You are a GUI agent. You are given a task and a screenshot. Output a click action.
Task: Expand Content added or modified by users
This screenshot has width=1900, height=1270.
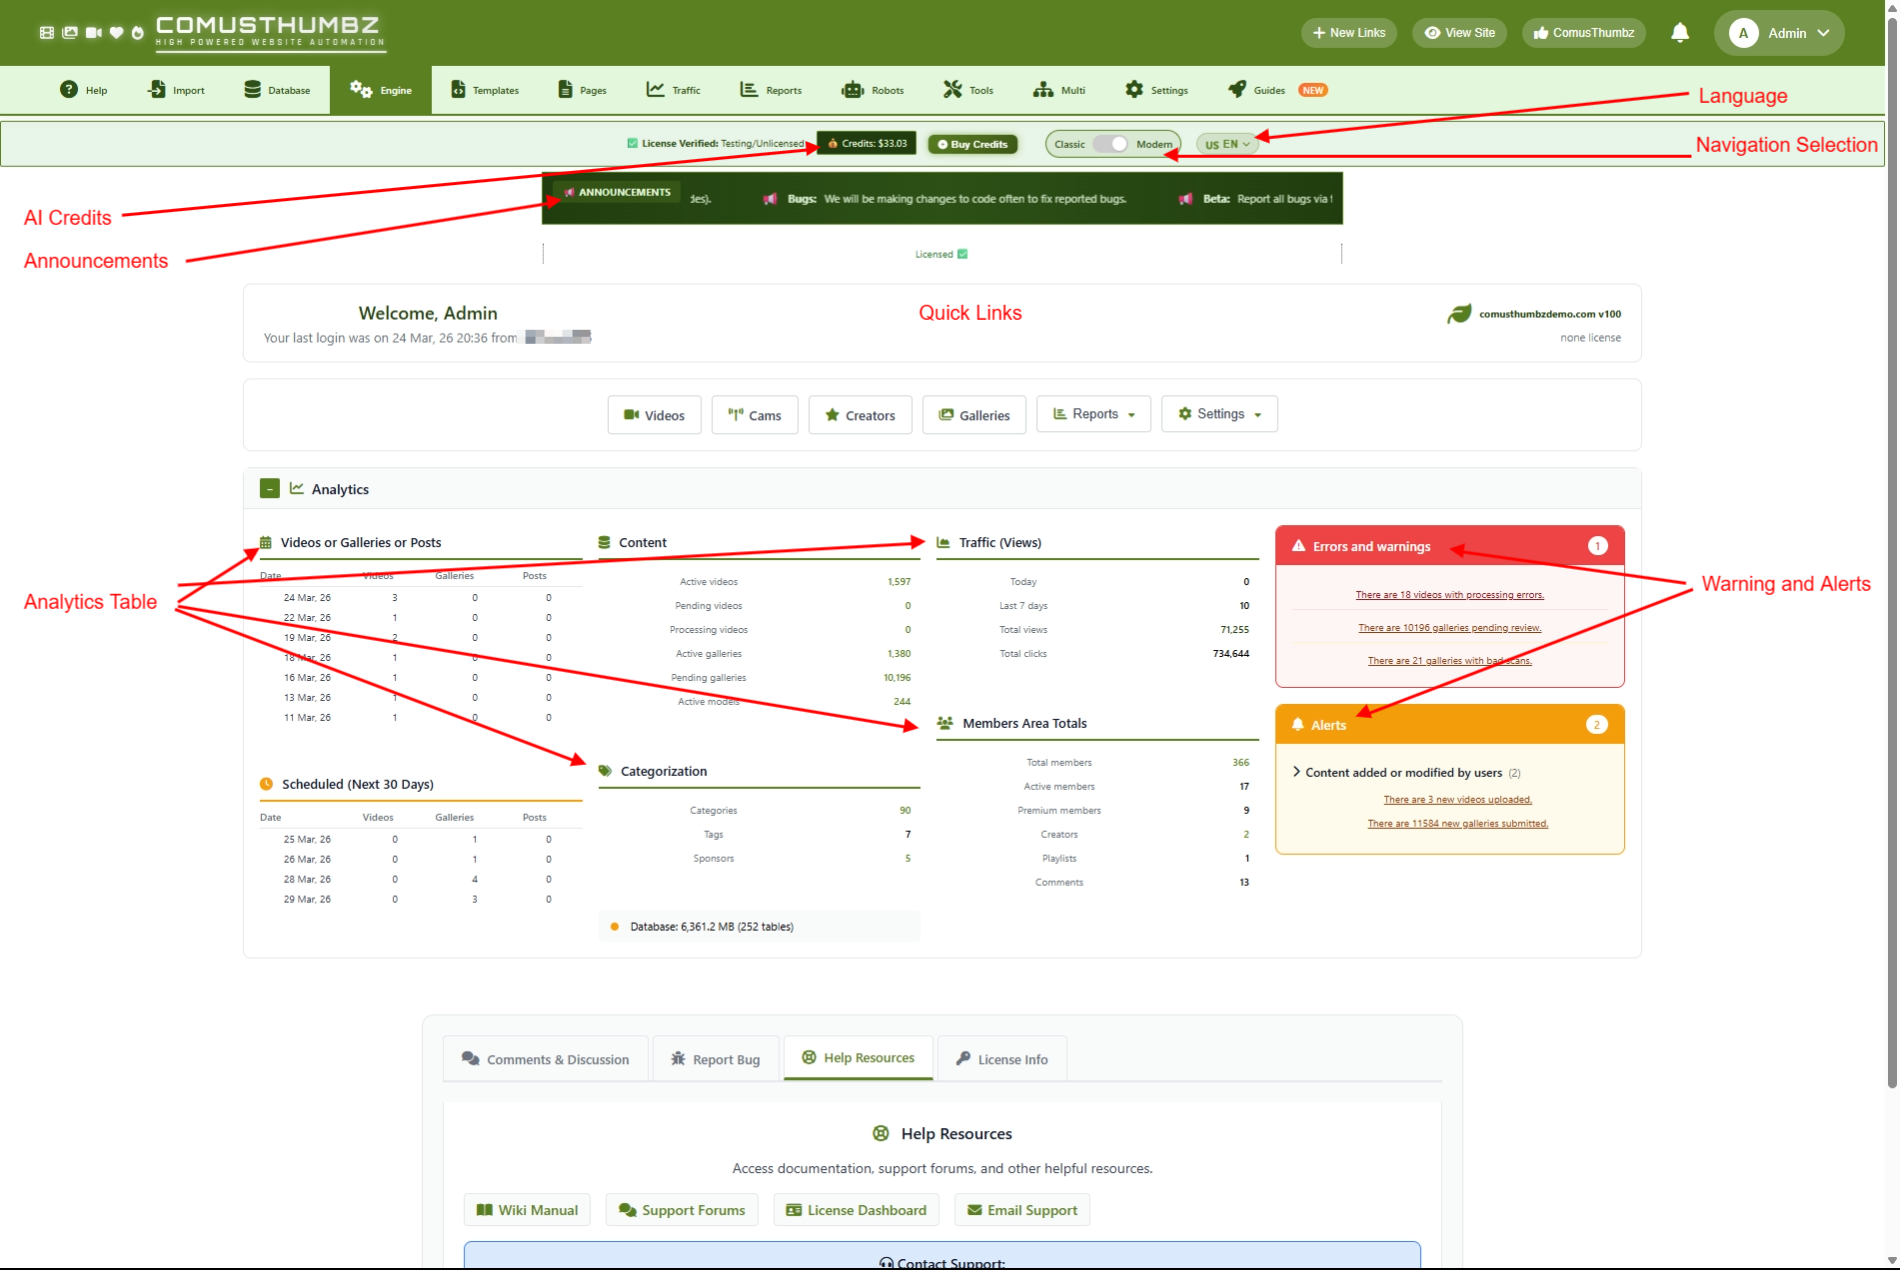coord(1296,772)
